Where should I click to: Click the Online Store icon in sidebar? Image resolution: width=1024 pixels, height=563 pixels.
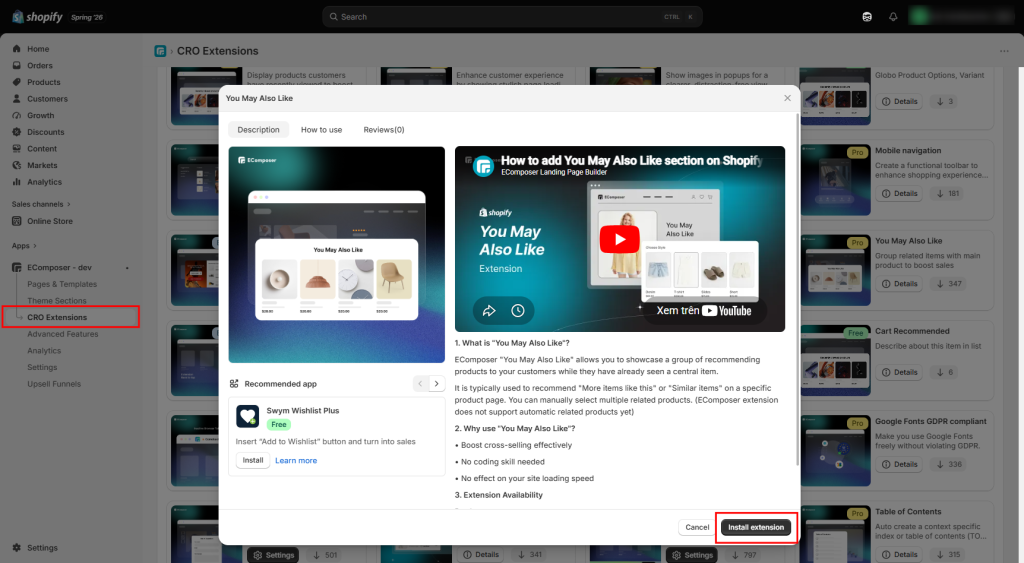(16, 221)
